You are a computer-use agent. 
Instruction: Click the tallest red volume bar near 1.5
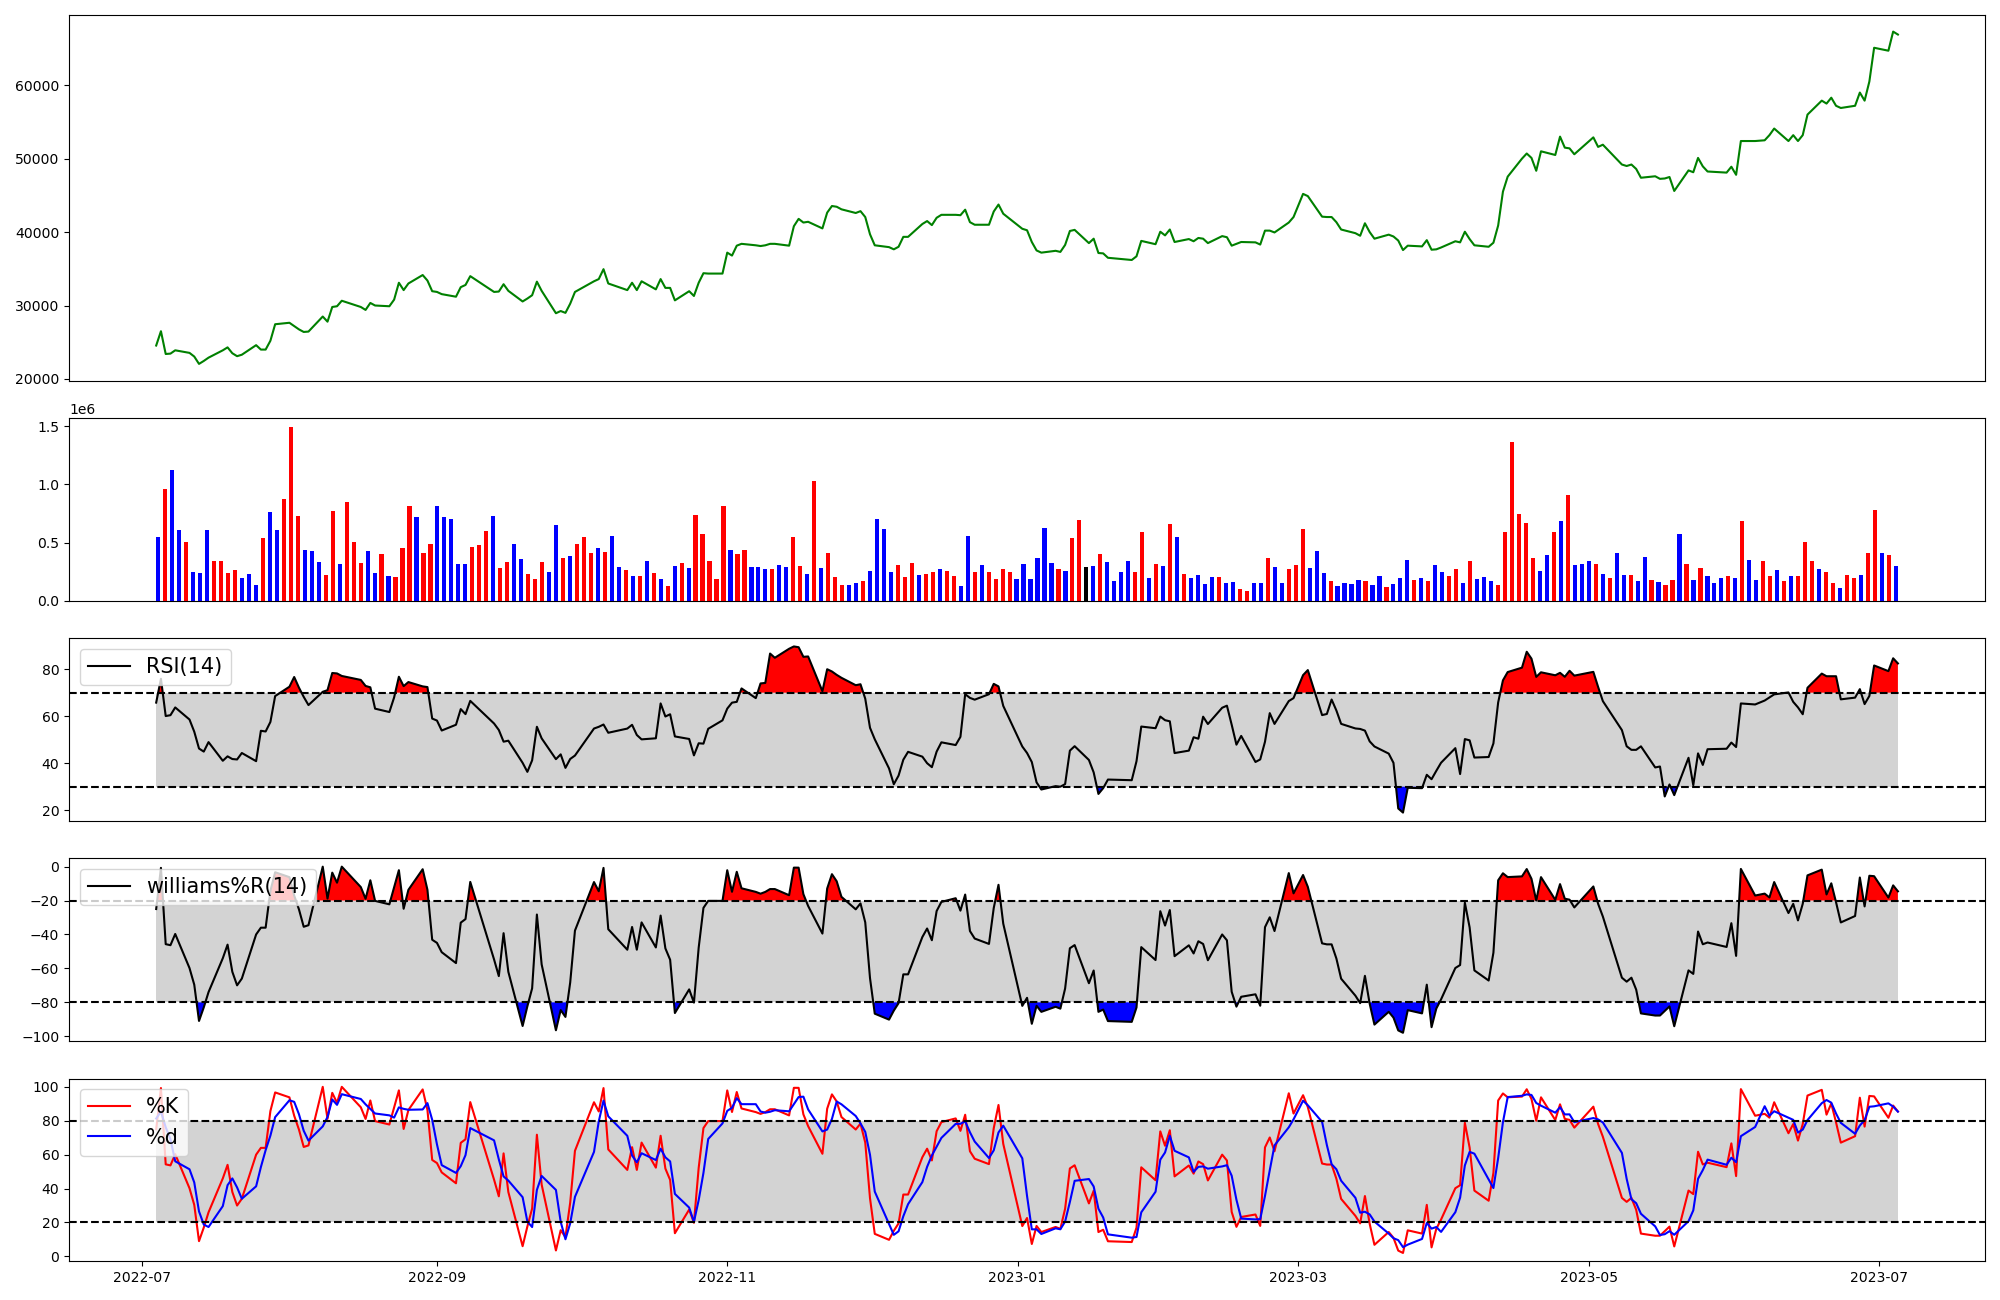click(291, 515)
